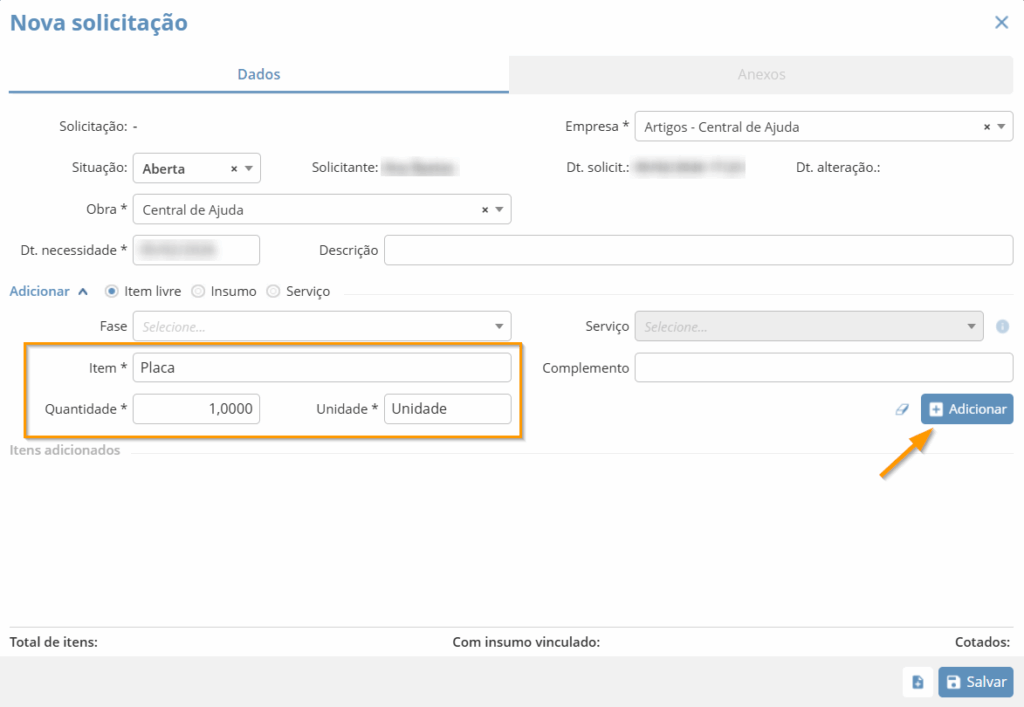The height and width of the screenshot is (707, 1024).
Task: Switch to the Dados tab
Action: [x=258, y=74]
